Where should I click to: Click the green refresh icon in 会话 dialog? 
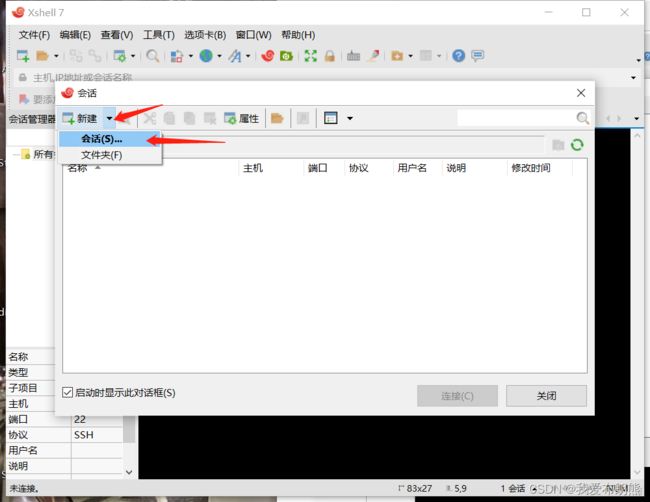coord(577,145)
